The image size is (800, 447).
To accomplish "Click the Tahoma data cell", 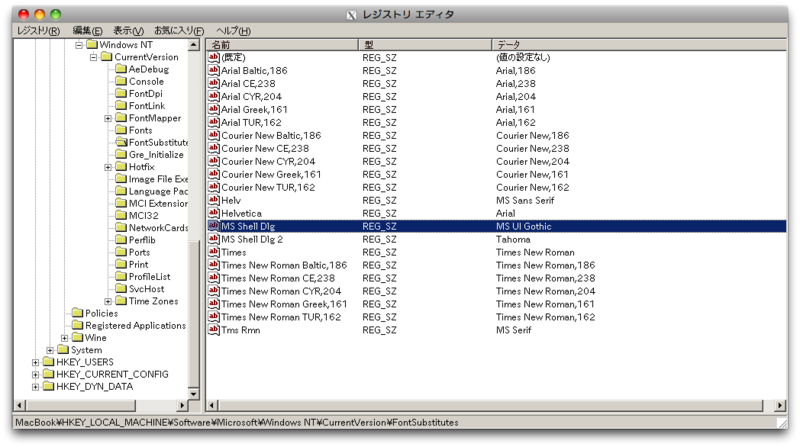I will [x=513, y=239].
